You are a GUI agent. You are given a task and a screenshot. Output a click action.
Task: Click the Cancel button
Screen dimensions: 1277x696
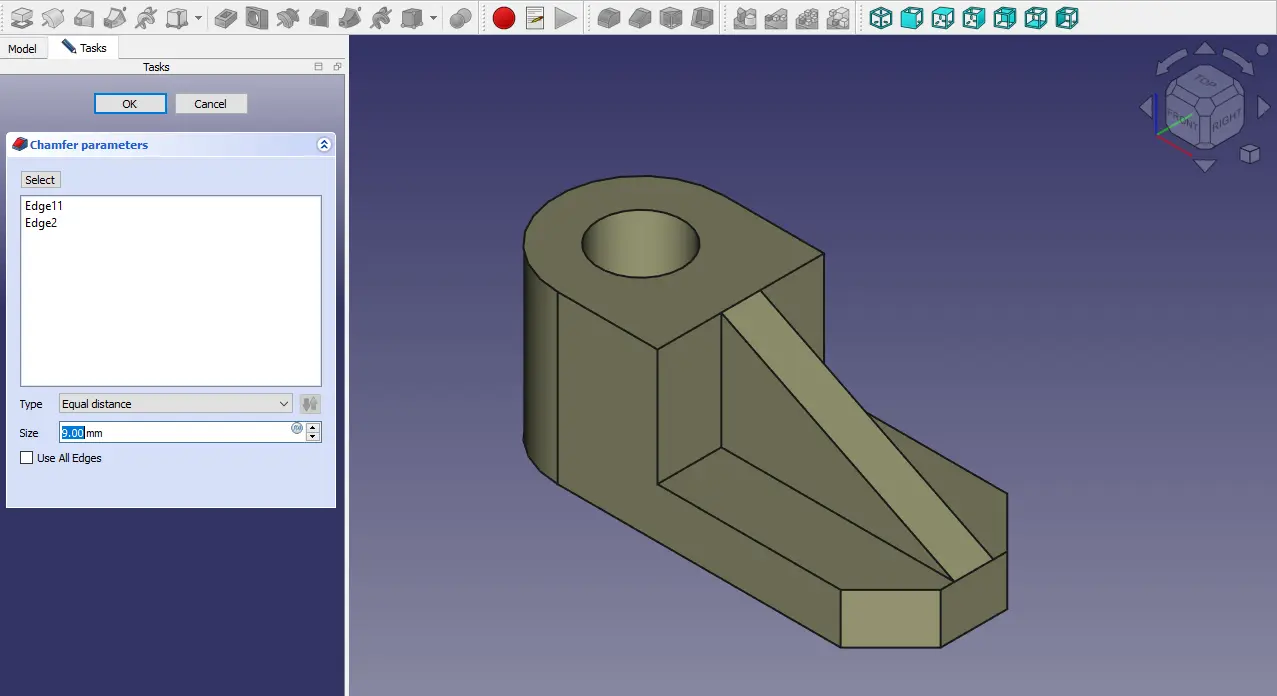click(210, 104)
